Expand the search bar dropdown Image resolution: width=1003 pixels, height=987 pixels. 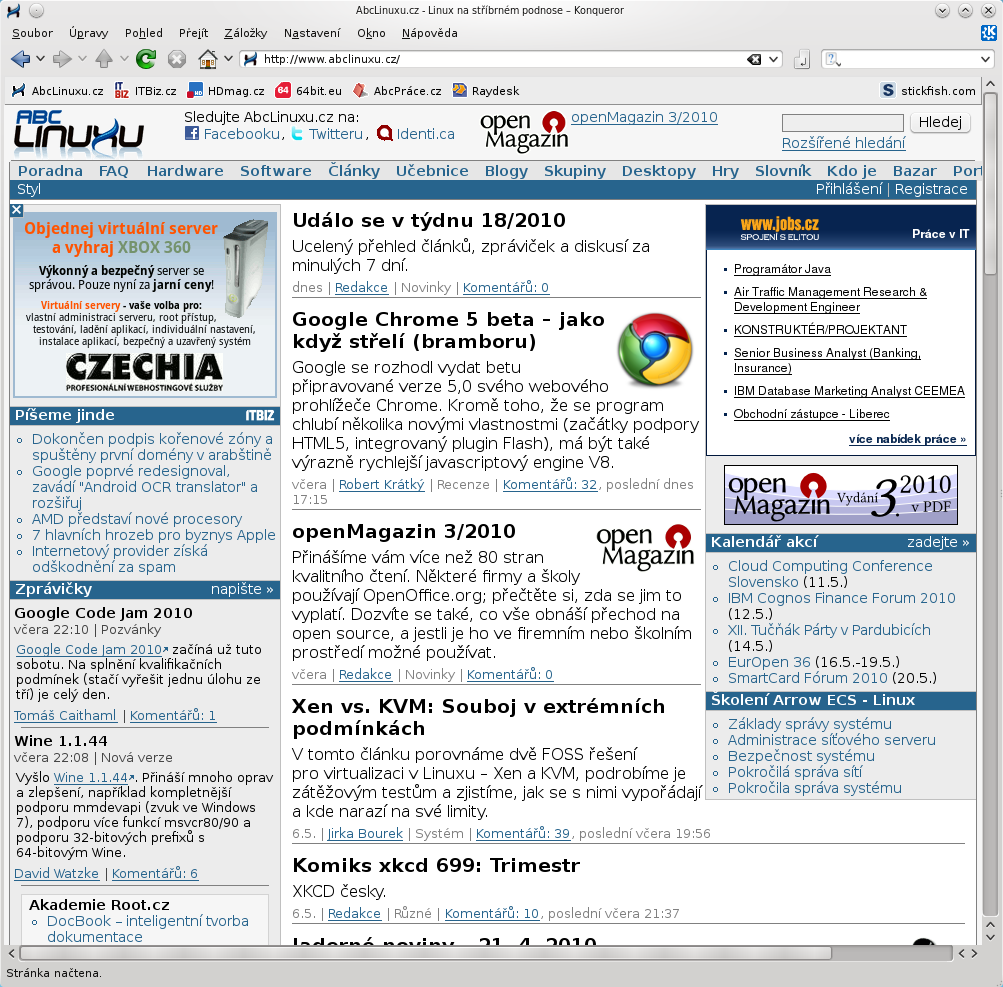(x=985, y=59)
